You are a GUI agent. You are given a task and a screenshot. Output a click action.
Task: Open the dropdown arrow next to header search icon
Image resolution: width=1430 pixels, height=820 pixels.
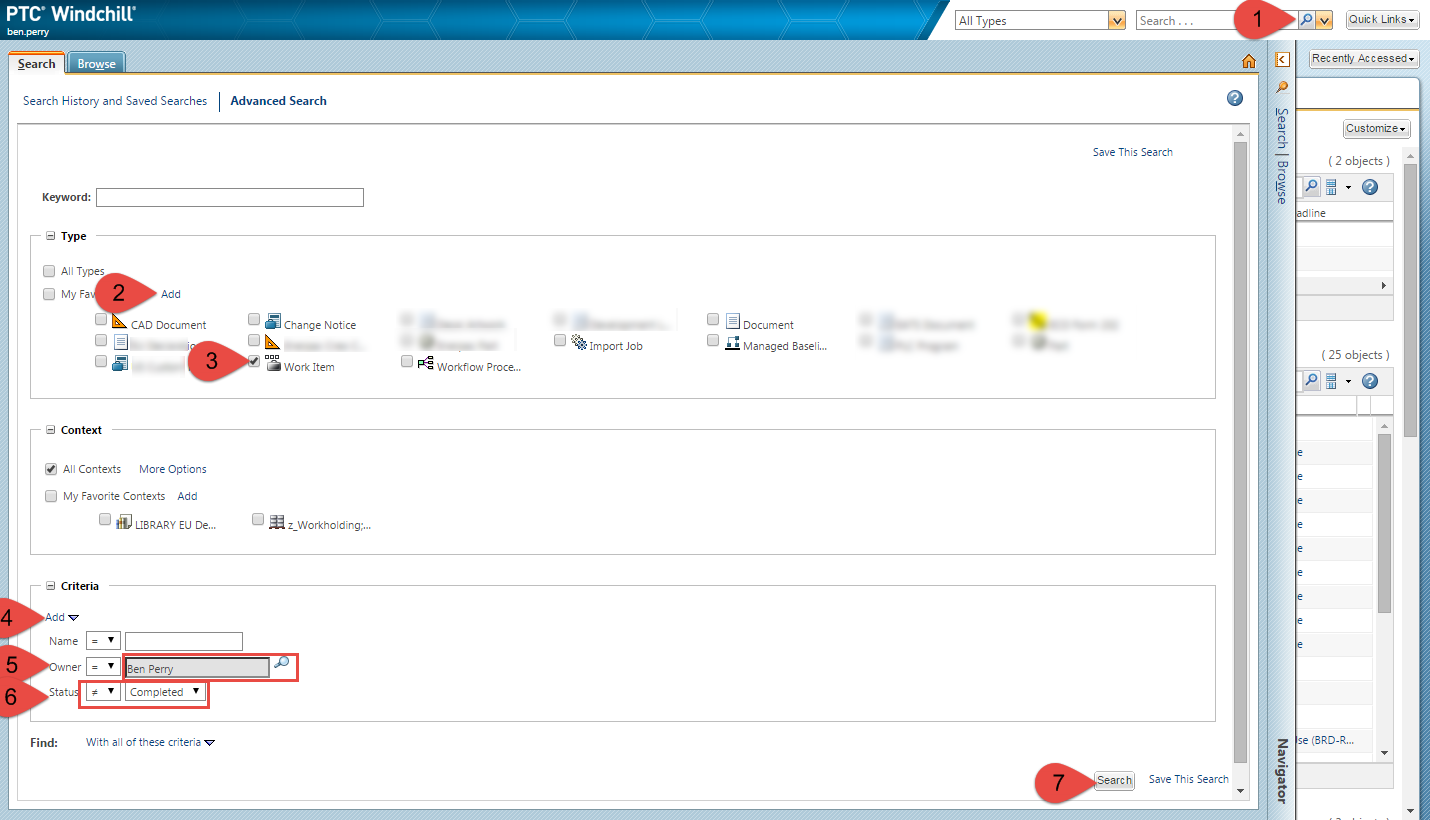click(x=1324, y=20)
